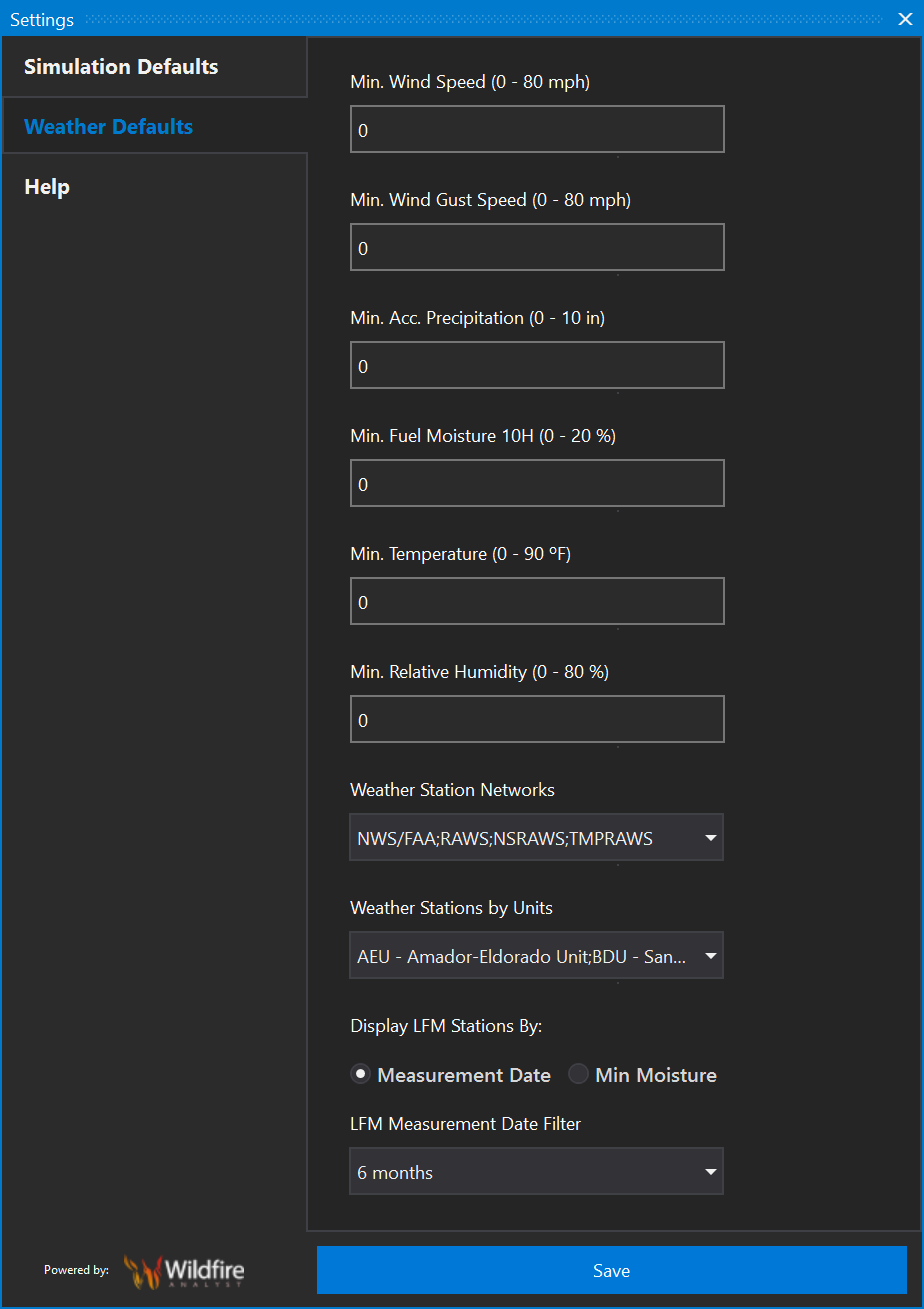The height and width of the screenshot is (1309, 924).
Task: Focus the Min. Wind Gust Speed input
Action: [537, 248]
